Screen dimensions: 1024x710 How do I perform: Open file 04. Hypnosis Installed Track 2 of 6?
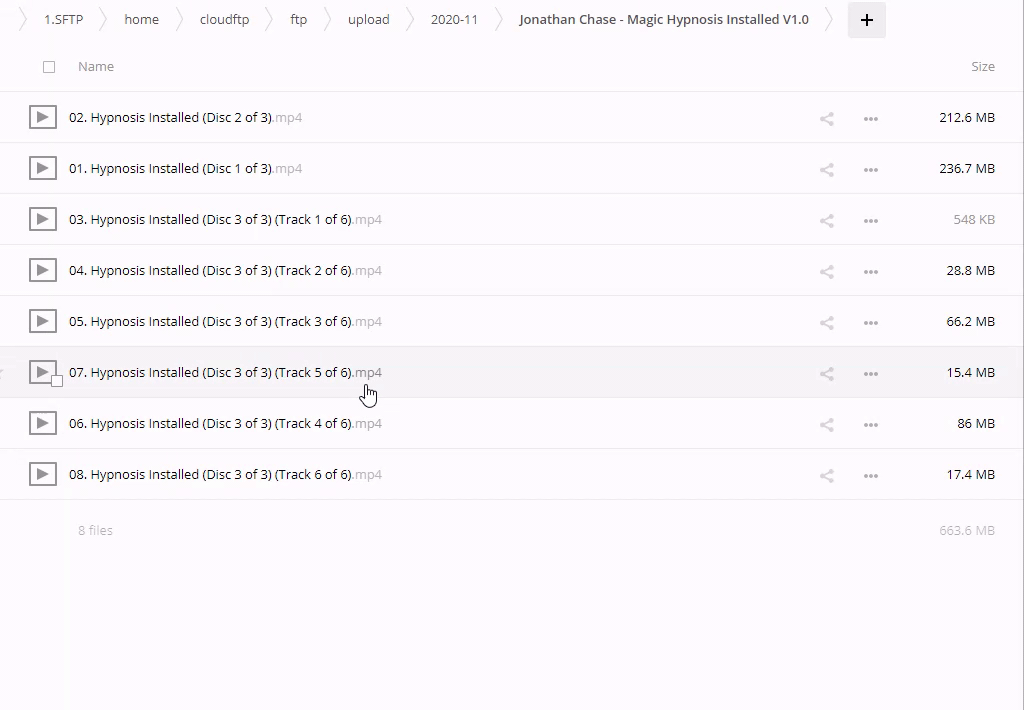click(210, 271)
